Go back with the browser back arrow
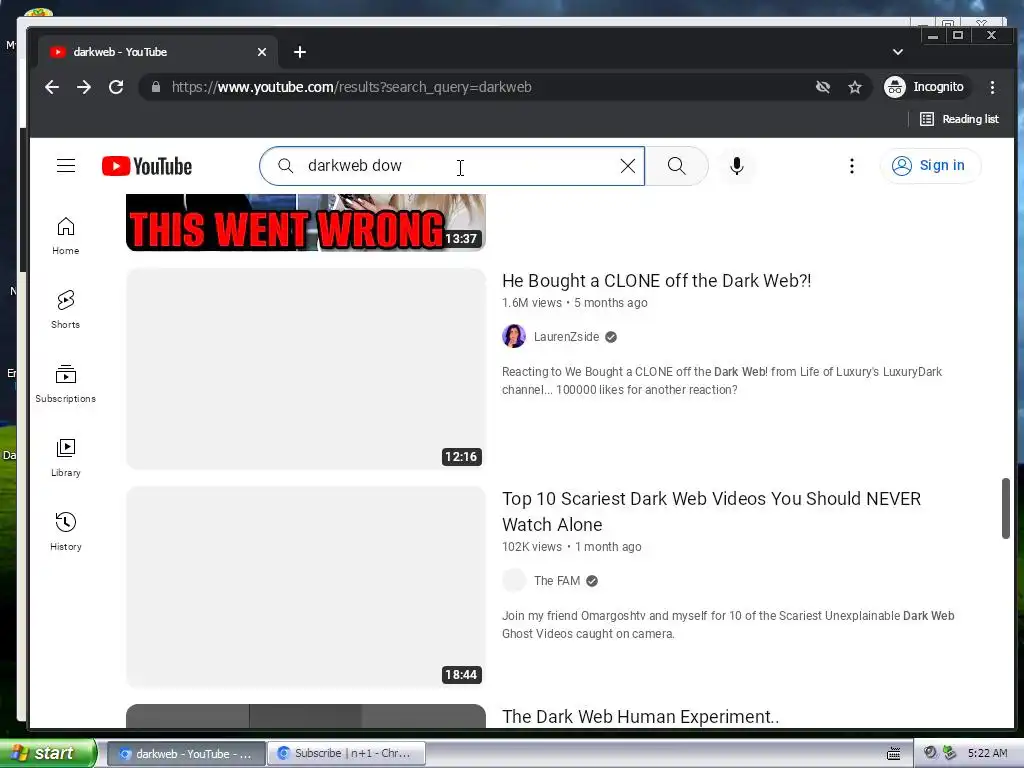 pyautogui.click(x=52, y=87)
